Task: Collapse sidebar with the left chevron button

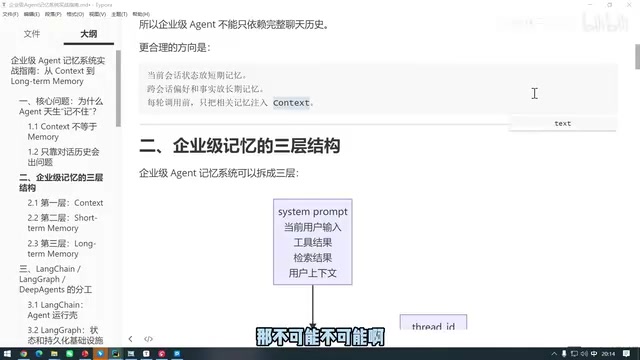Action: (x=130, y=339)
